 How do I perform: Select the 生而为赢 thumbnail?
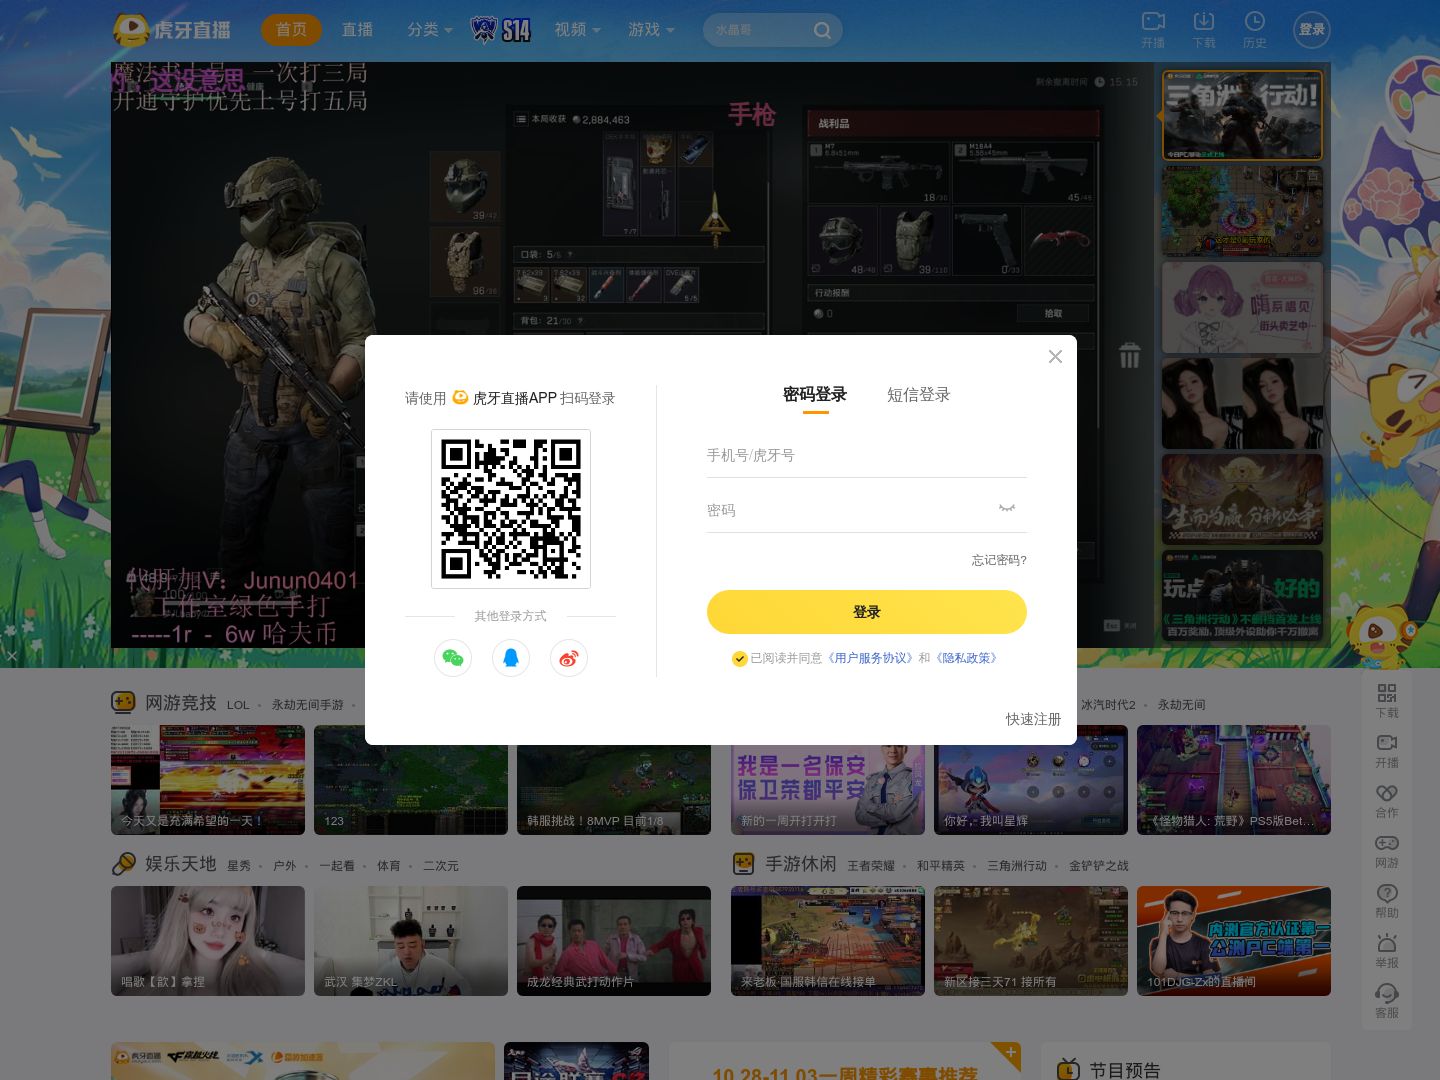[x=1242, y=500]
